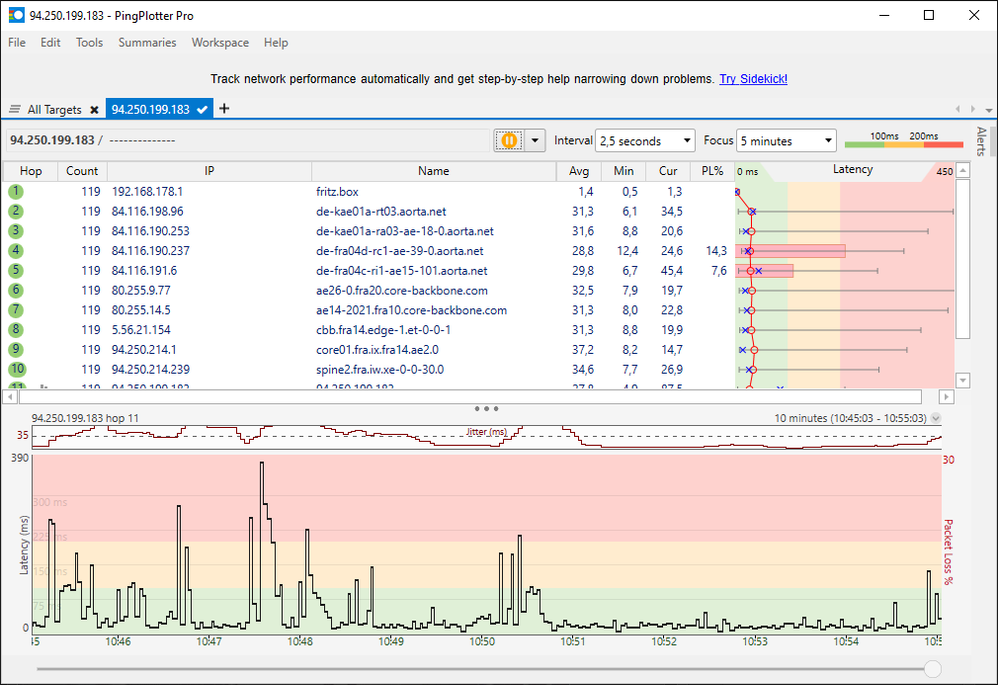This screenshot has height=685, width=998.
Task: Click the timeline slider handle at bottom
Action: tap(932, 668)
